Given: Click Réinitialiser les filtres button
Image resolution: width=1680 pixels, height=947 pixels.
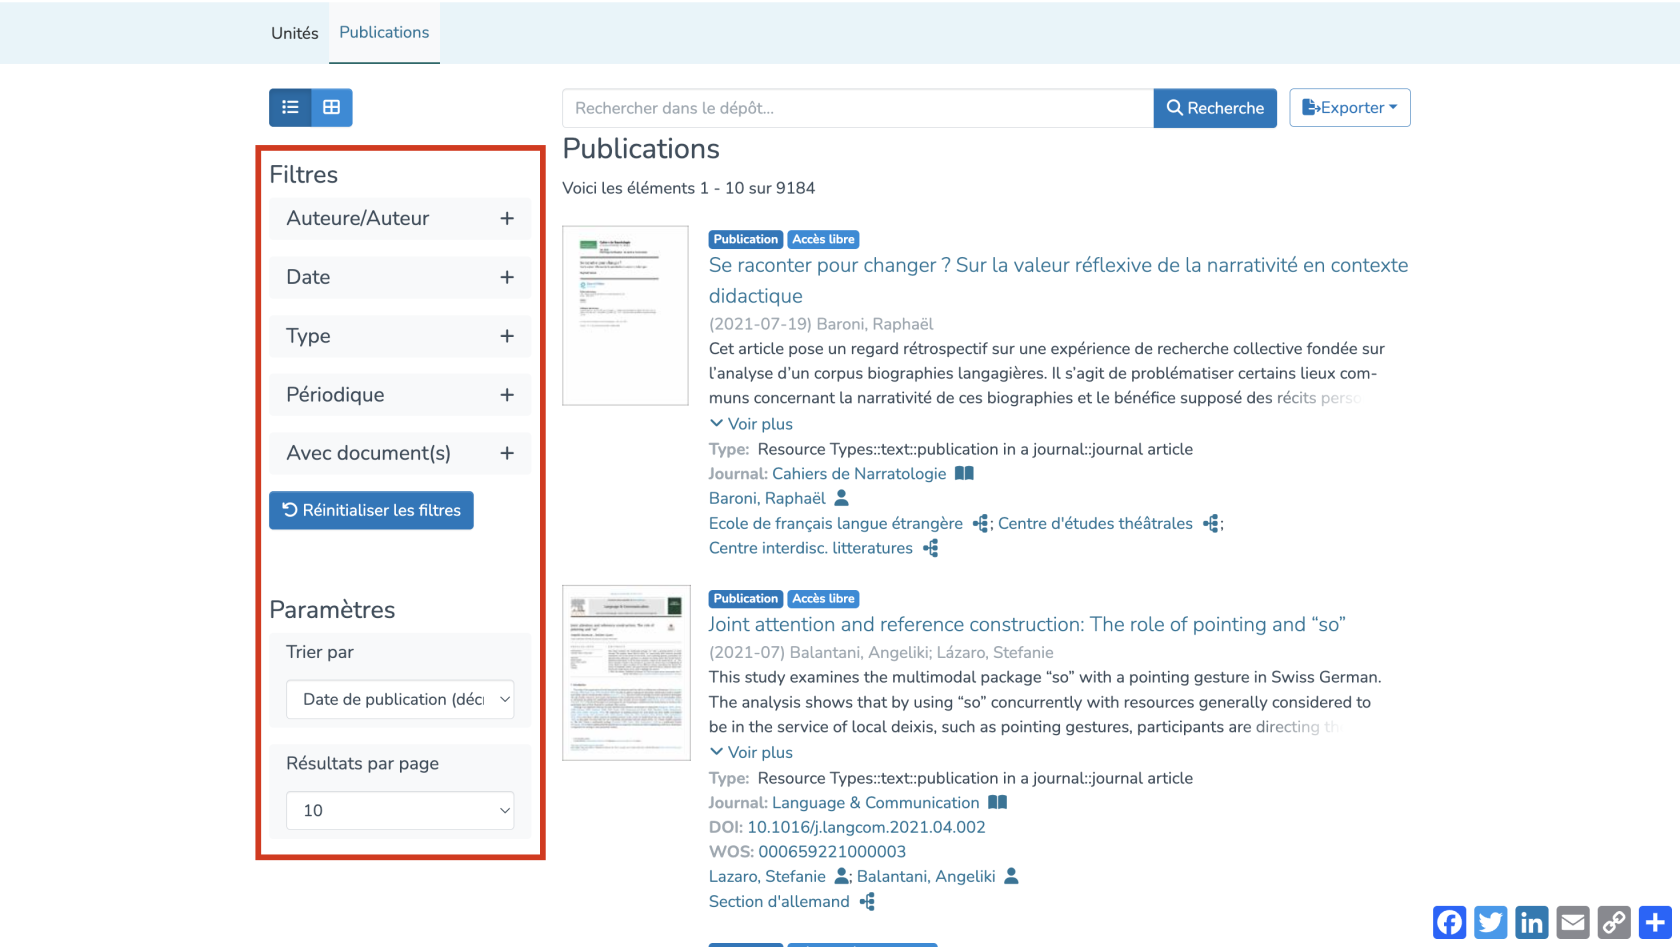Looking at the screenshot, I should (371, 510).
